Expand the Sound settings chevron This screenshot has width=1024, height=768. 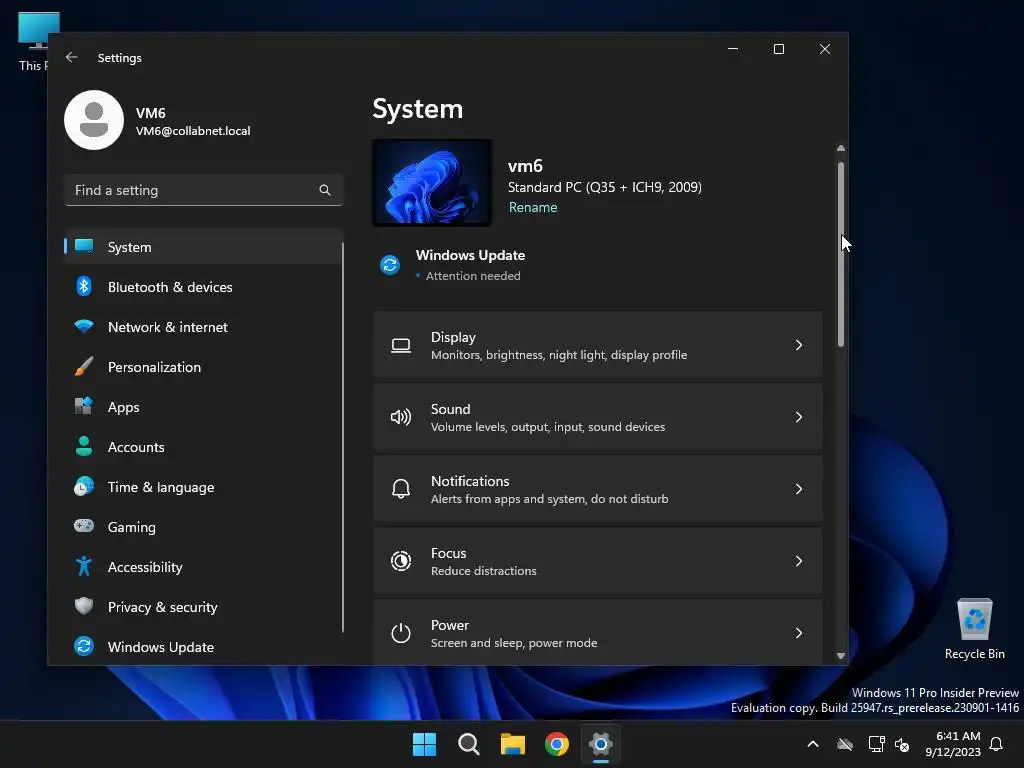[799, 417]
